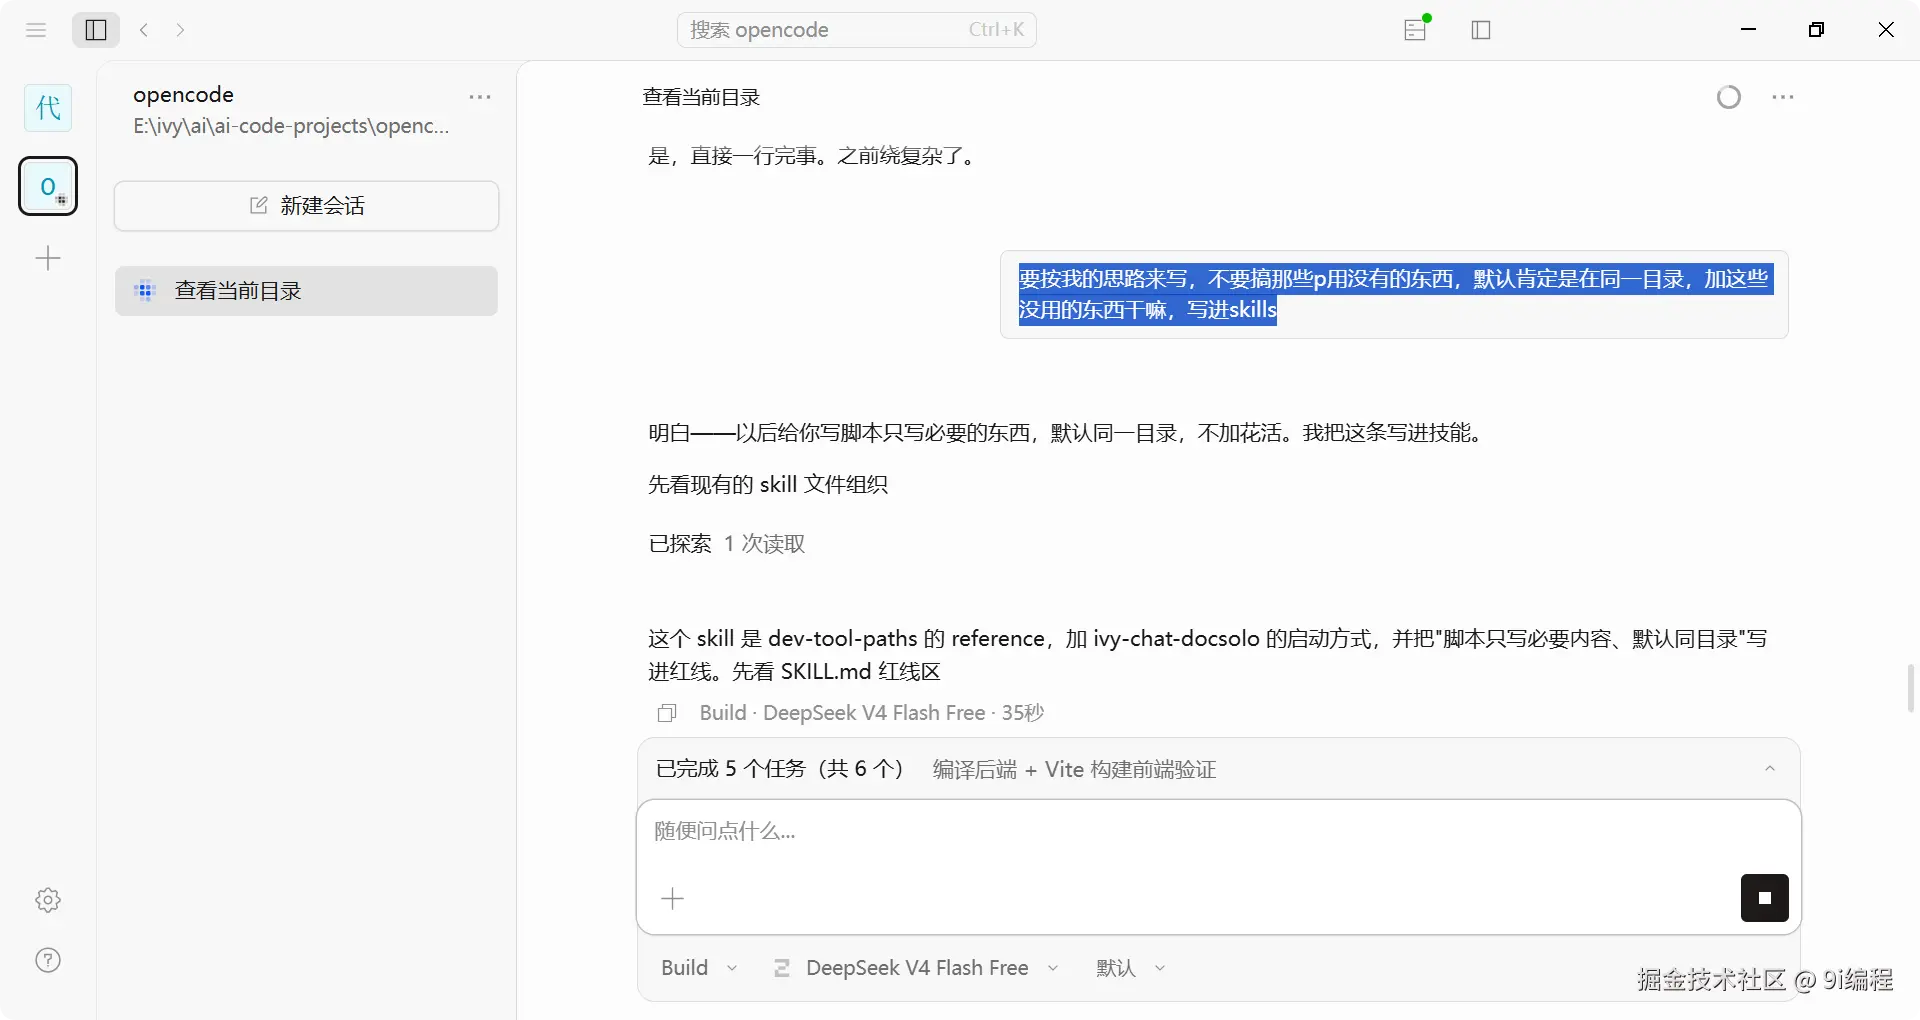The image size is (1920, 1020).
Task: Click the opencode project title
Action: 183,95
